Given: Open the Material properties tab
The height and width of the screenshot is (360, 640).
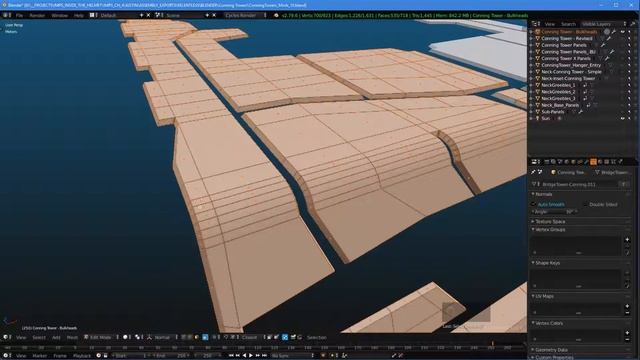Looking at the screenshot, I should [600, 162].
